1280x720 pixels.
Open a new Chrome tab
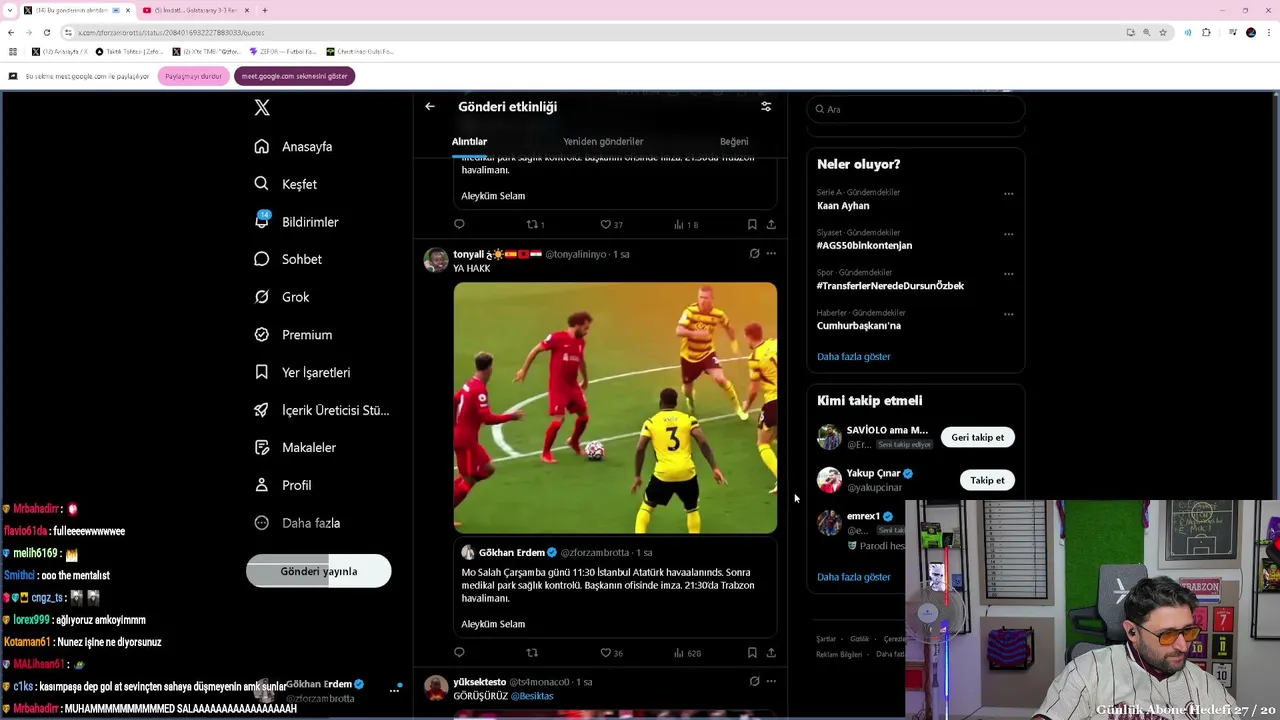(x=264, y=10)
